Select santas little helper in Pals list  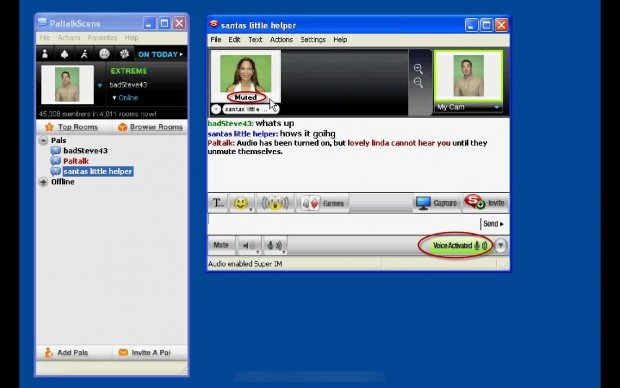click(97, 171)
